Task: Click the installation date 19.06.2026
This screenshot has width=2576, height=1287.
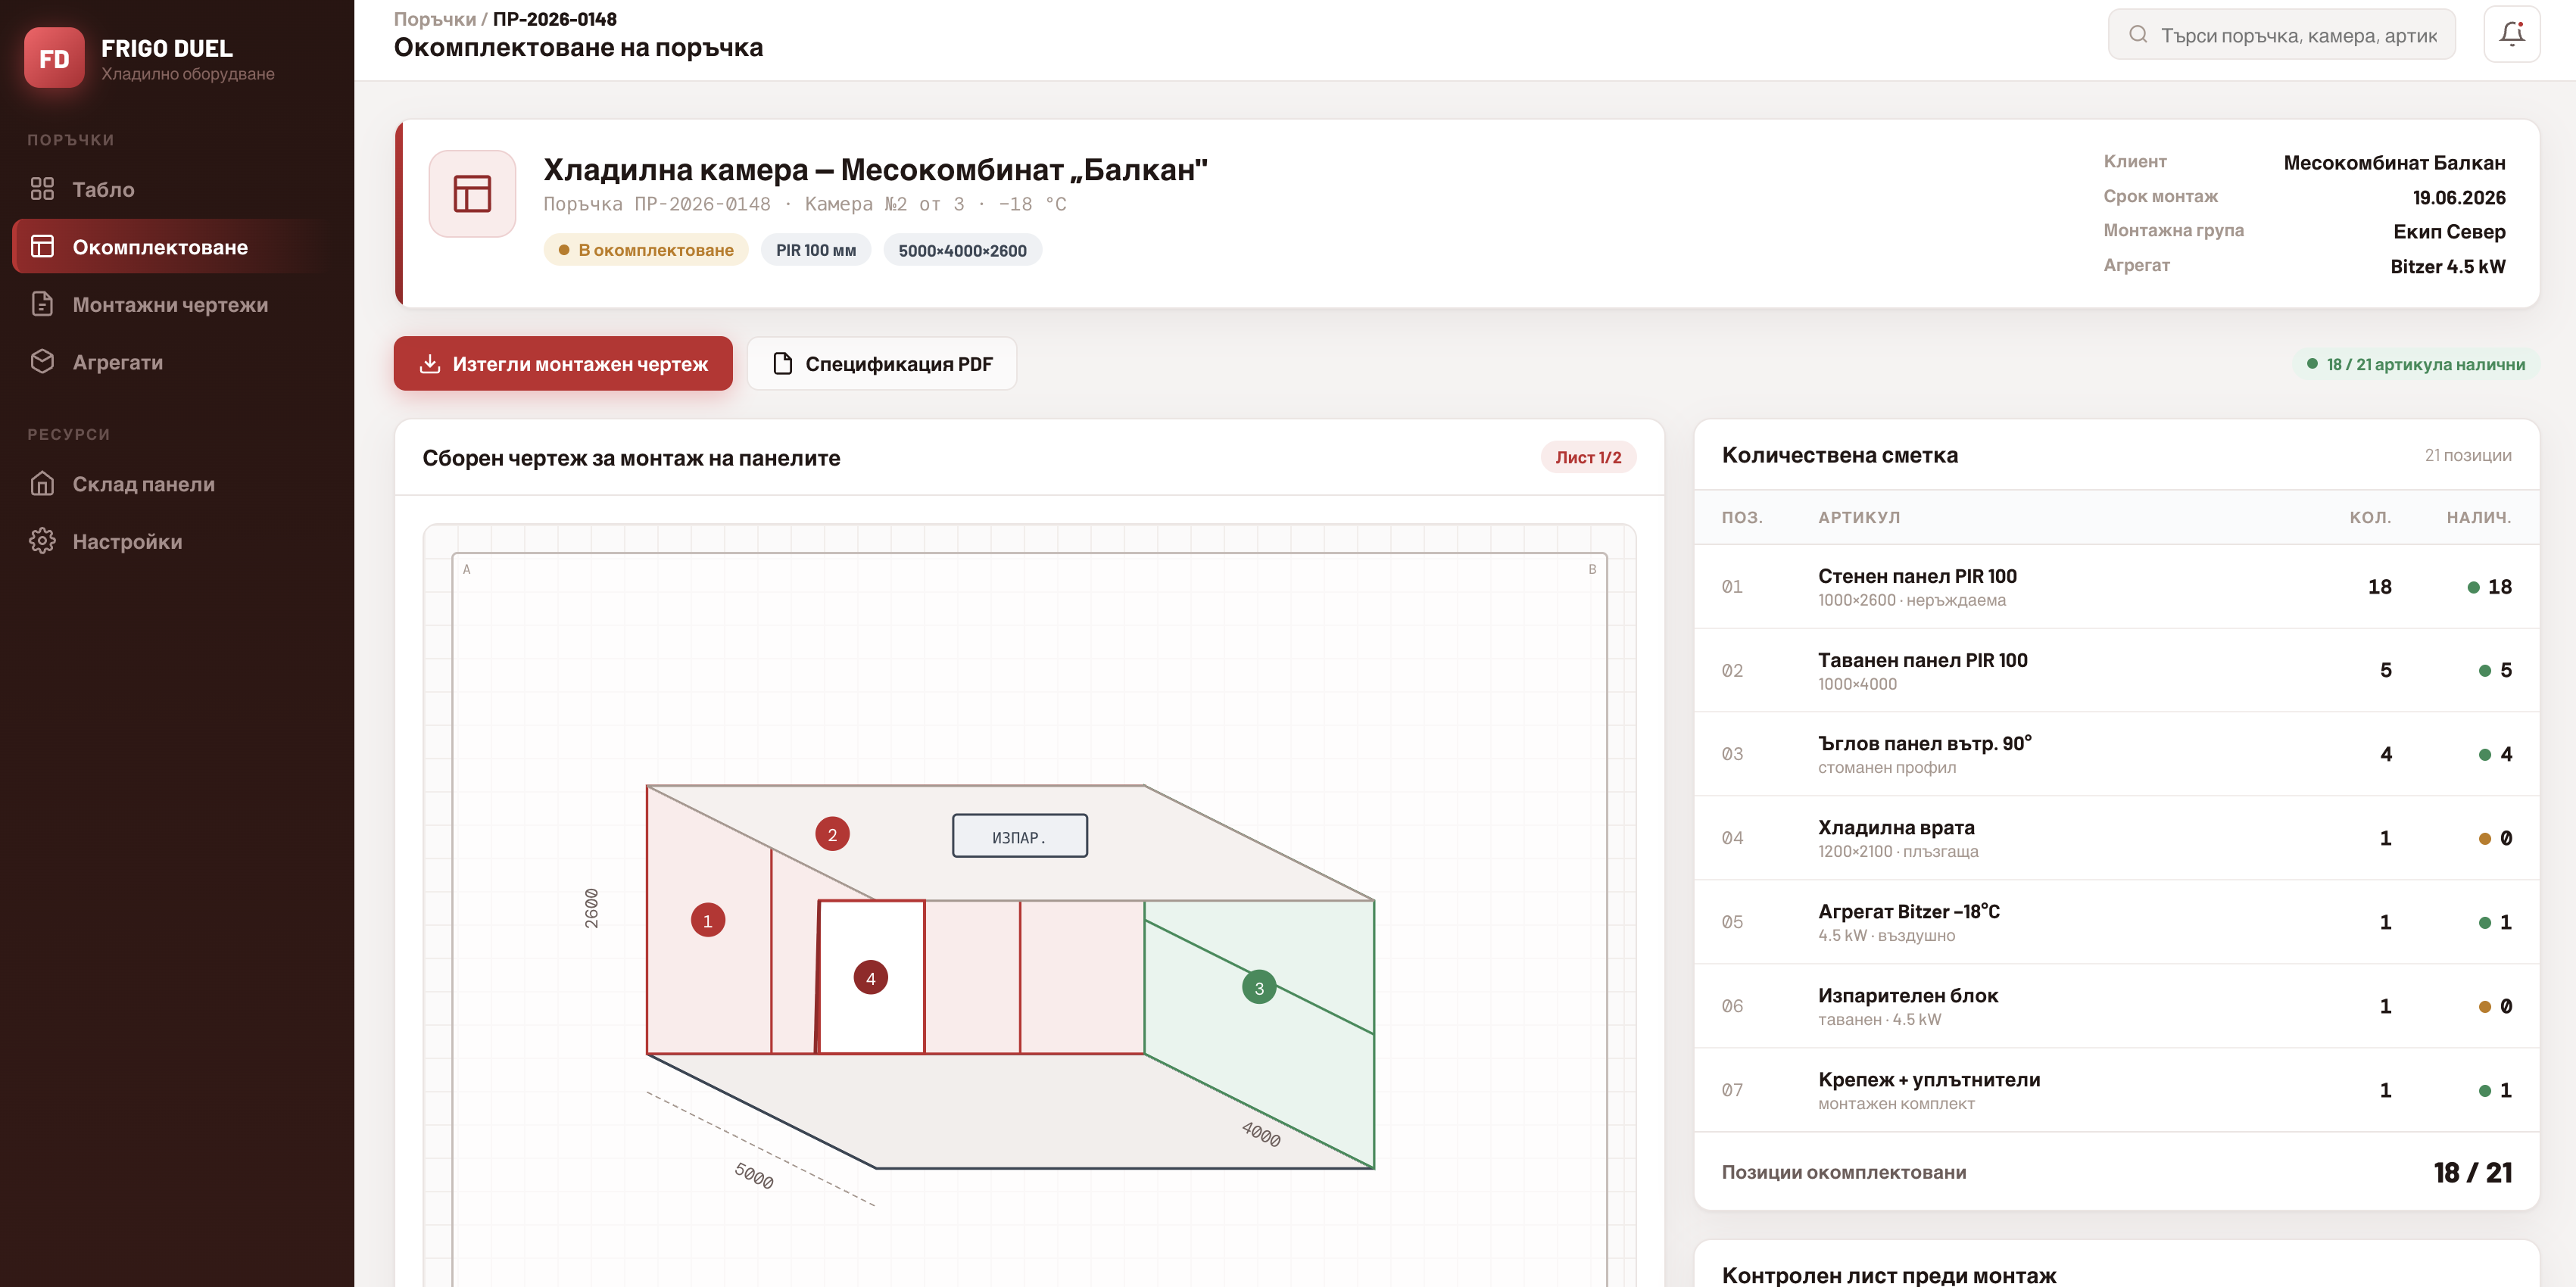Action: pyautogui.click(x=2459, y=198)
